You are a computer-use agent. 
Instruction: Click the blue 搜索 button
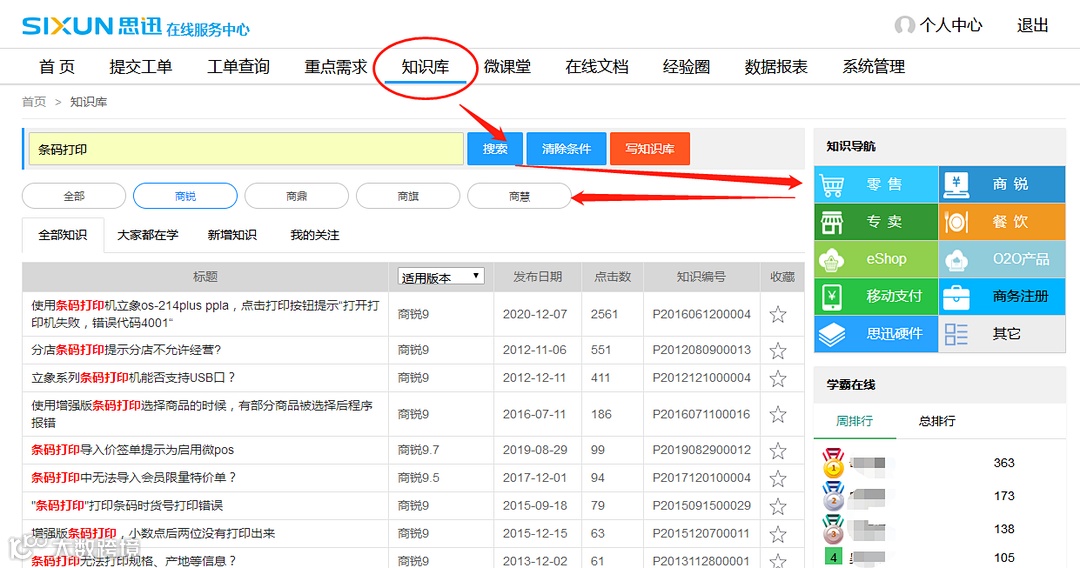(x=495, y=149)
